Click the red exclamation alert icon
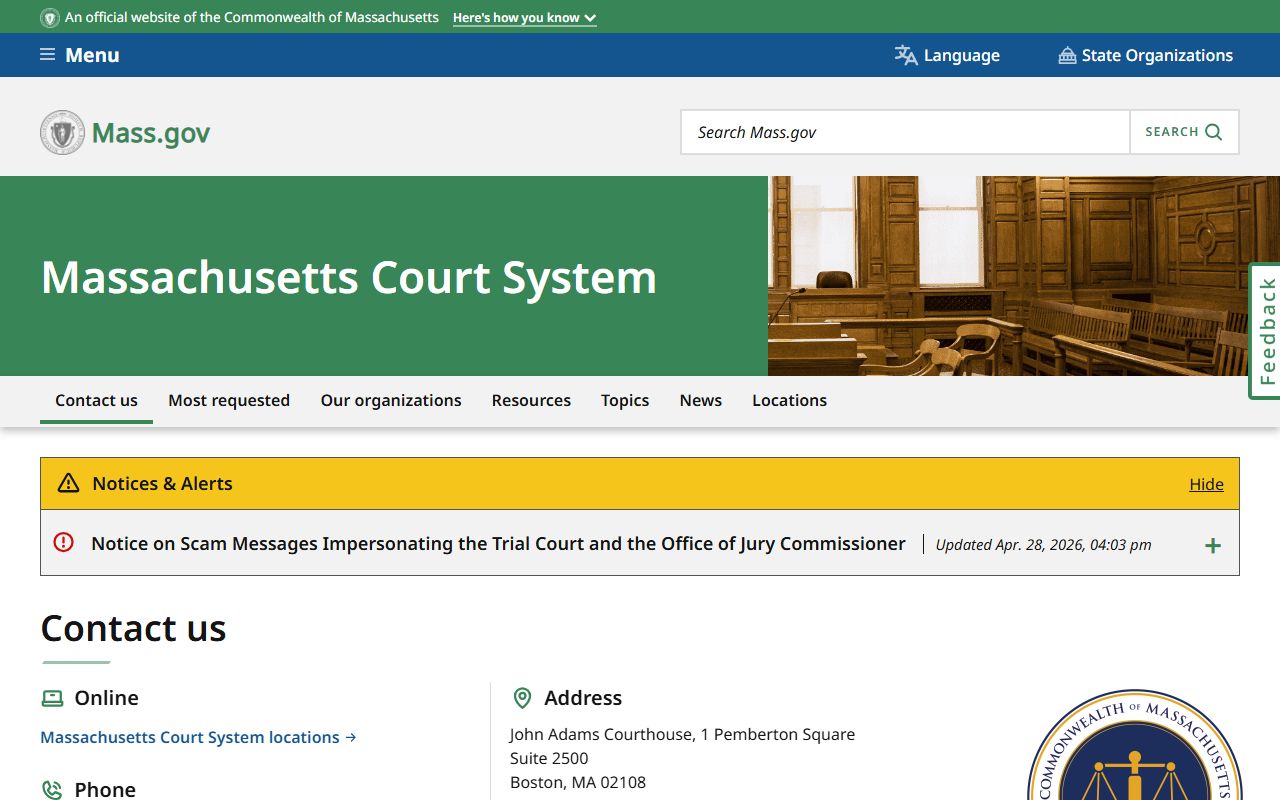Image resolution: width=1280 pixels, height=800 pixels. click(x=63, y=542)
